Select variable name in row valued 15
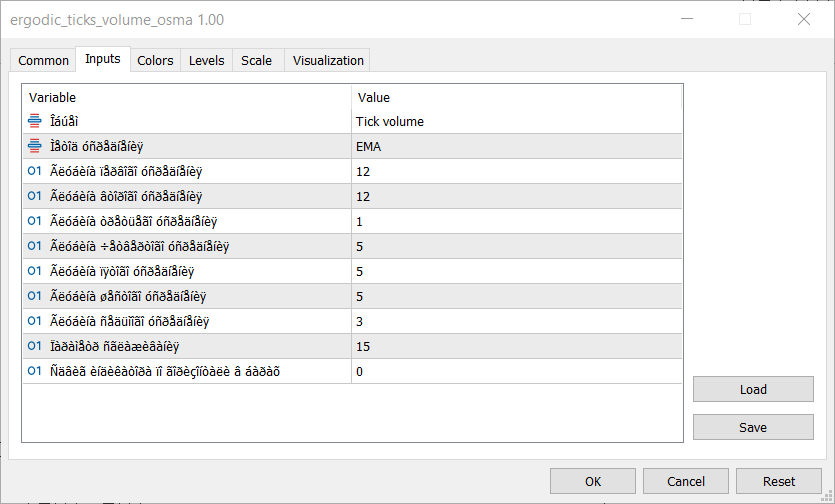The width and height of the screenshot is (835, 504). (x=114, y=347)
